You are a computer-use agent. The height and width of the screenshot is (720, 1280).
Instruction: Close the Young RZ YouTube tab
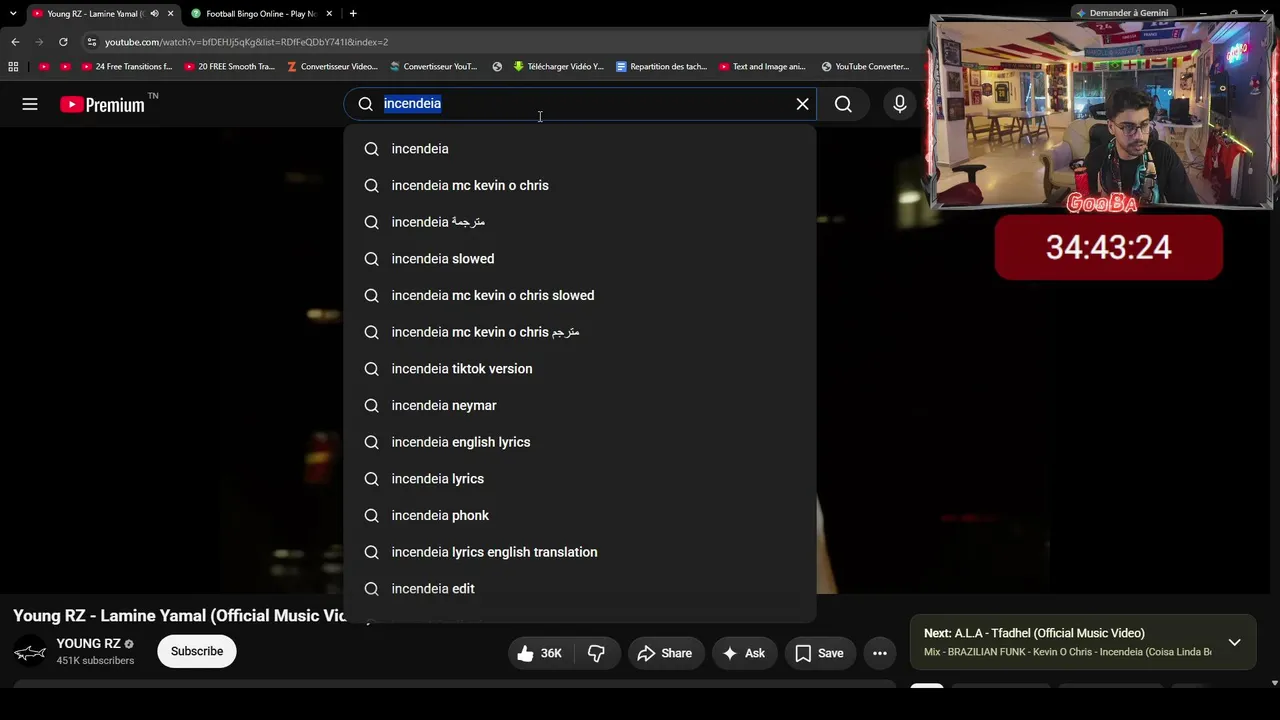171,14
